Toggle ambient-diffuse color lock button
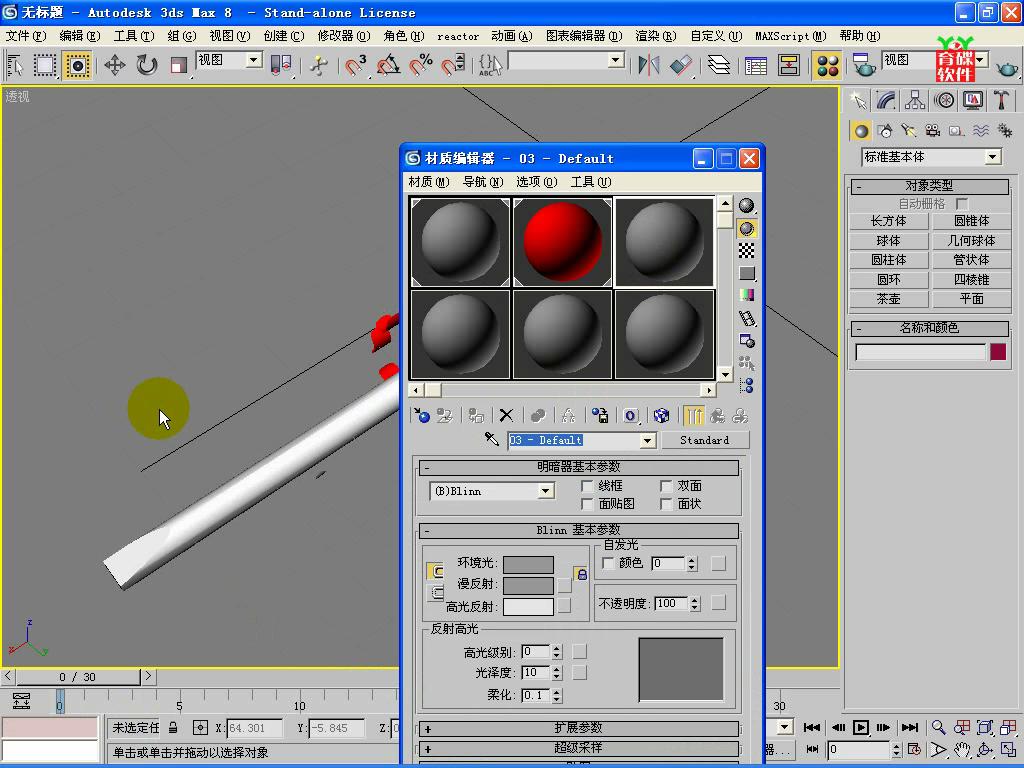 pyautogui.click(x=581, y=574)
